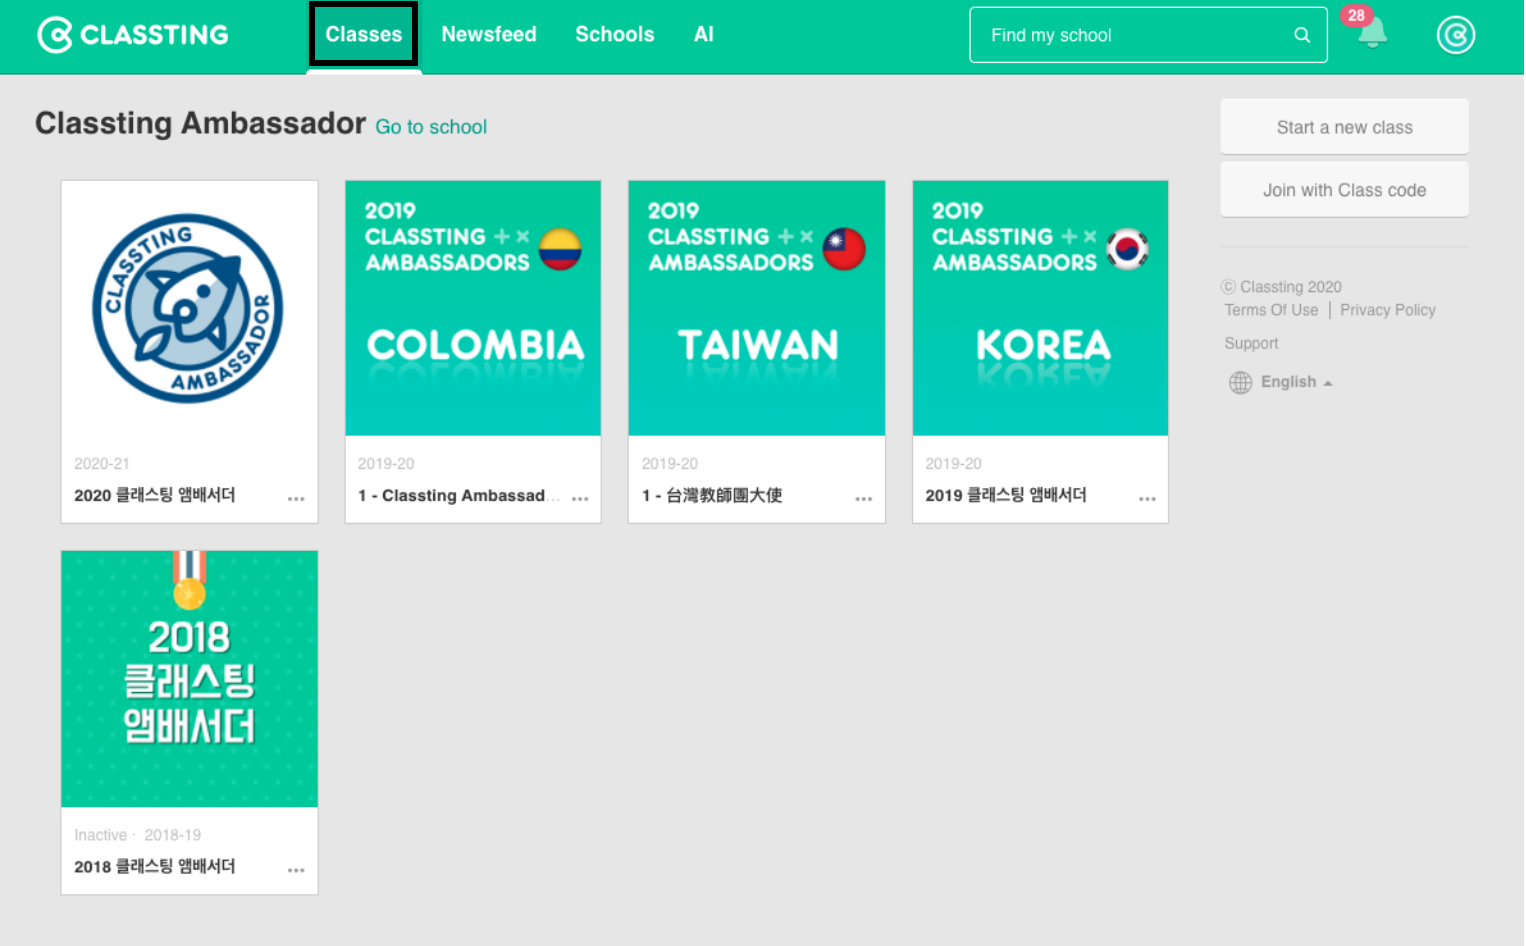Click the search magnifier icon

click(x=1302, y=35)
